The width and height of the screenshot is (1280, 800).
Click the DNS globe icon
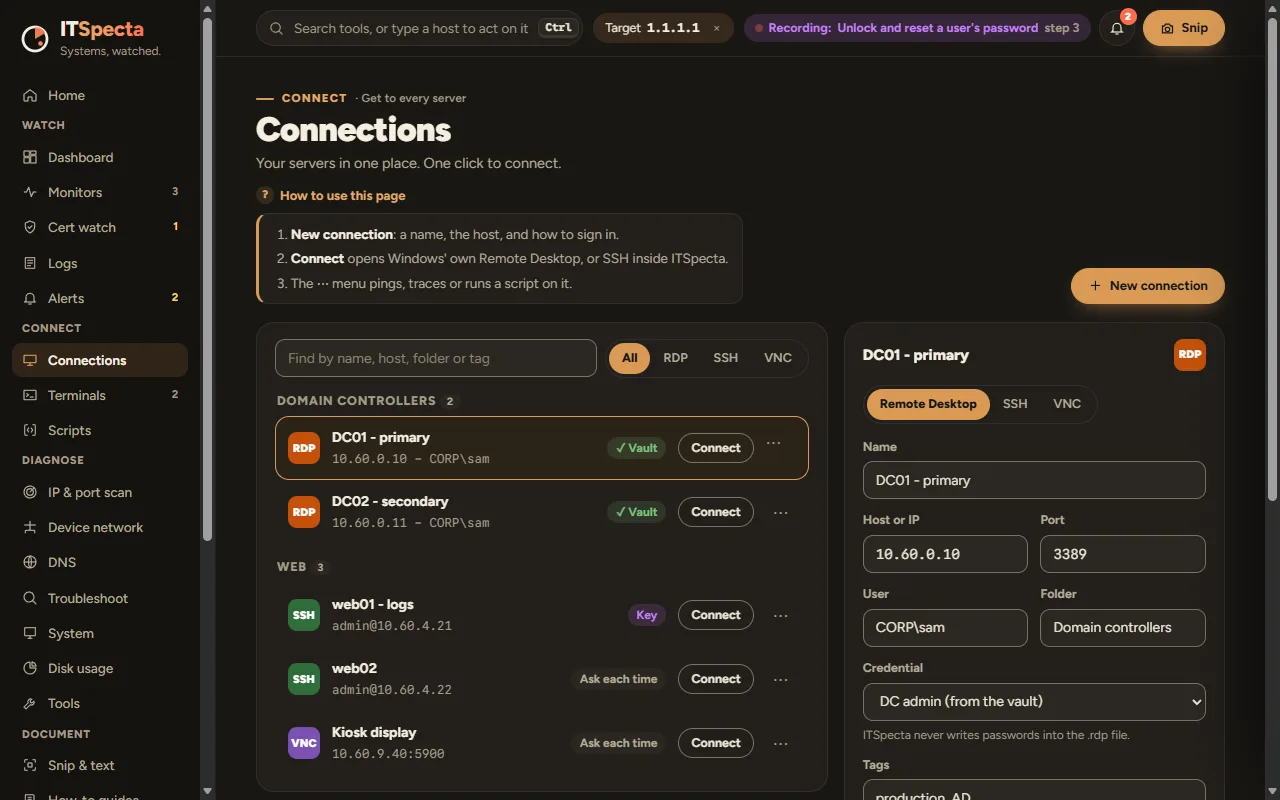(30, 563)
